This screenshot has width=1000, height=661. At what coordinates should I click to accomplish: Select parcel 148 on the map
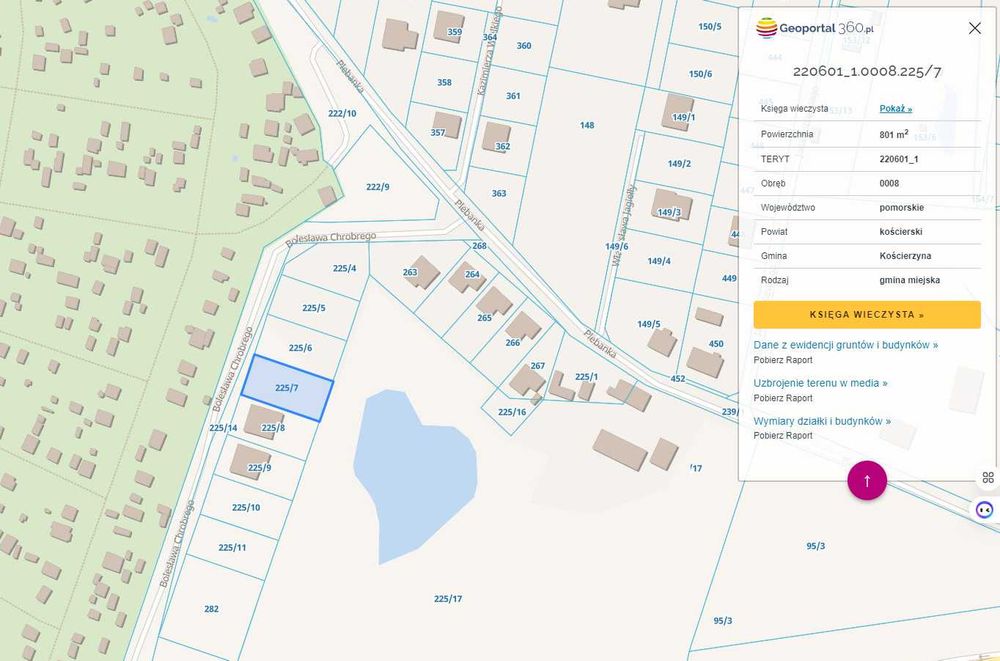click(587, 125)
